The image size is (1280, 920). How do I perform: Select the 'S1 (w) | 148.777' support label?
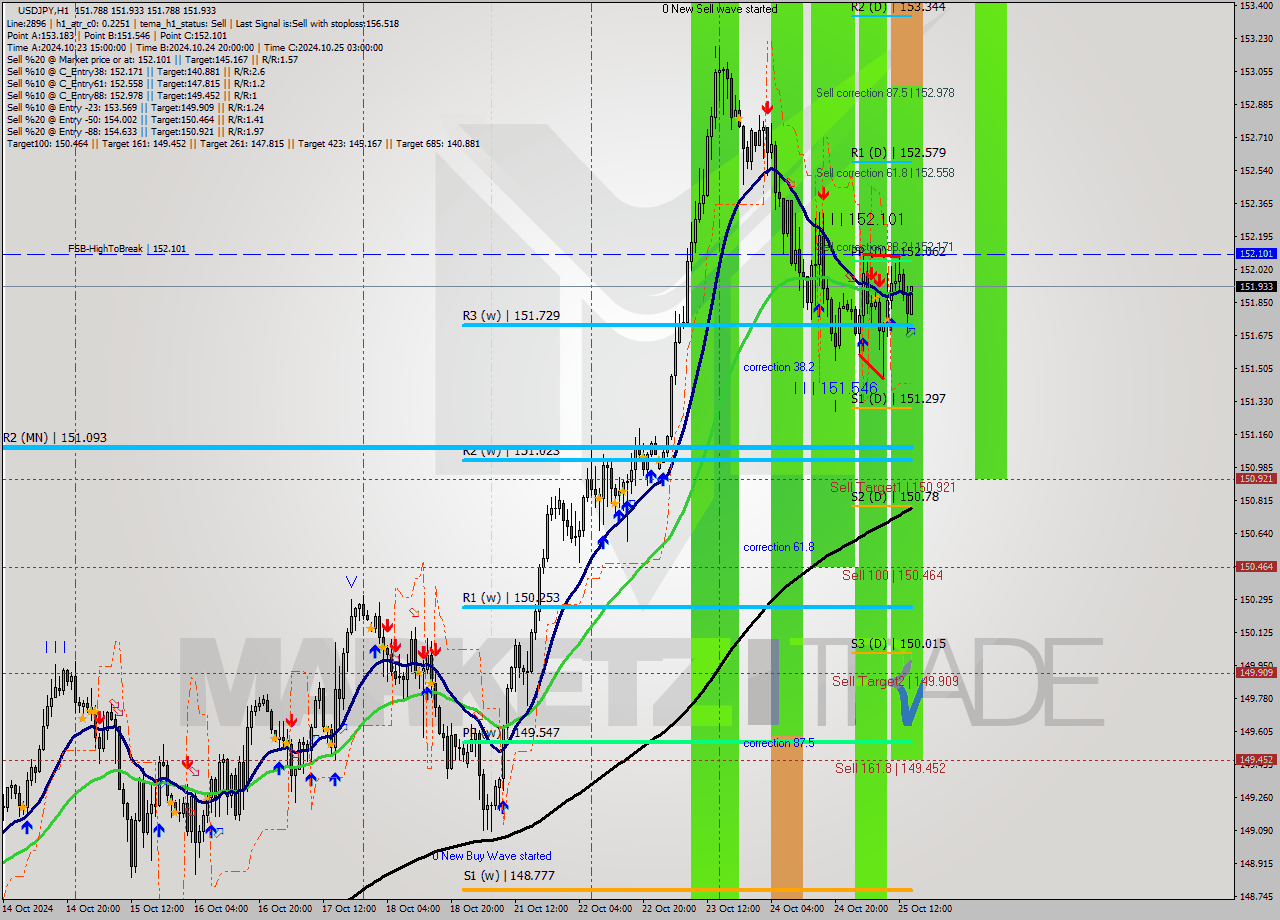(508, 876)
